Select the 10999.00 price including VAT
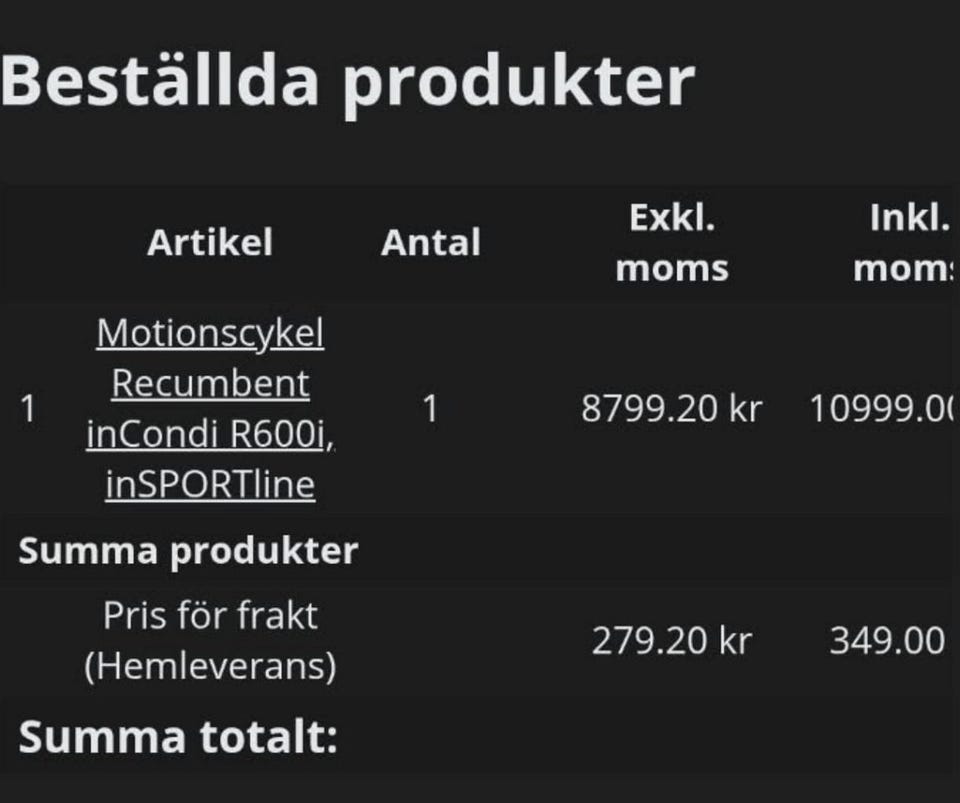Screen dimensions: 960x803 884,409
